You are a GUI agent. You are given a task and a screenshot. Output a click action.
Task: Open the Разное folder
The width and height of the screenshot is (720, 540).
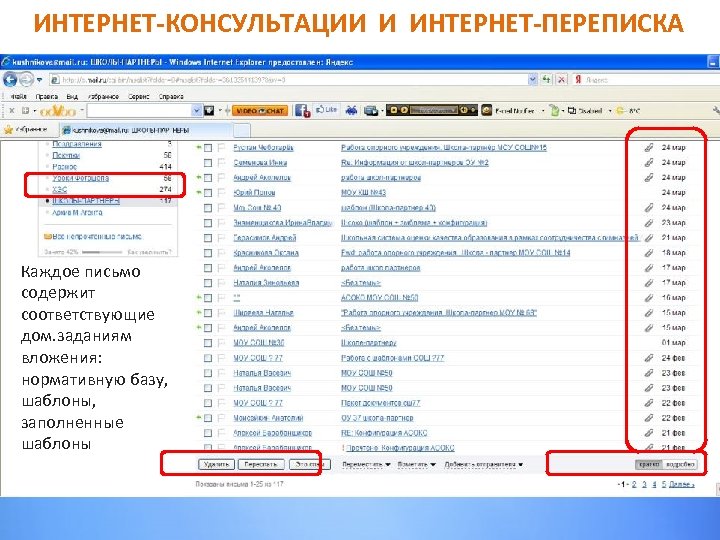pos(64,167)
